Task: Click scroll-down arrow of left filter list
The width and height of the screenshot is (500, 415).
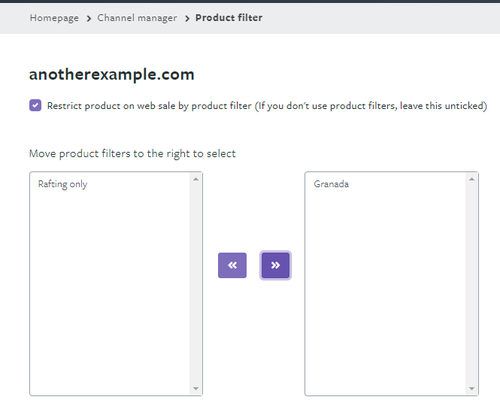Action: [x=196, y=388]
